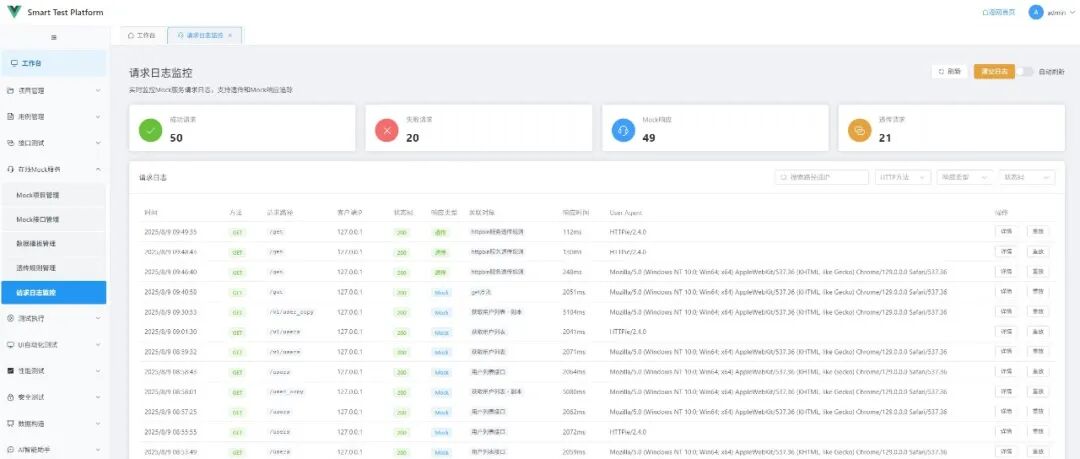Click the Mock tag in the 09:40:50 row
This screenshot has width=1080, height=459.
[442, 292]
